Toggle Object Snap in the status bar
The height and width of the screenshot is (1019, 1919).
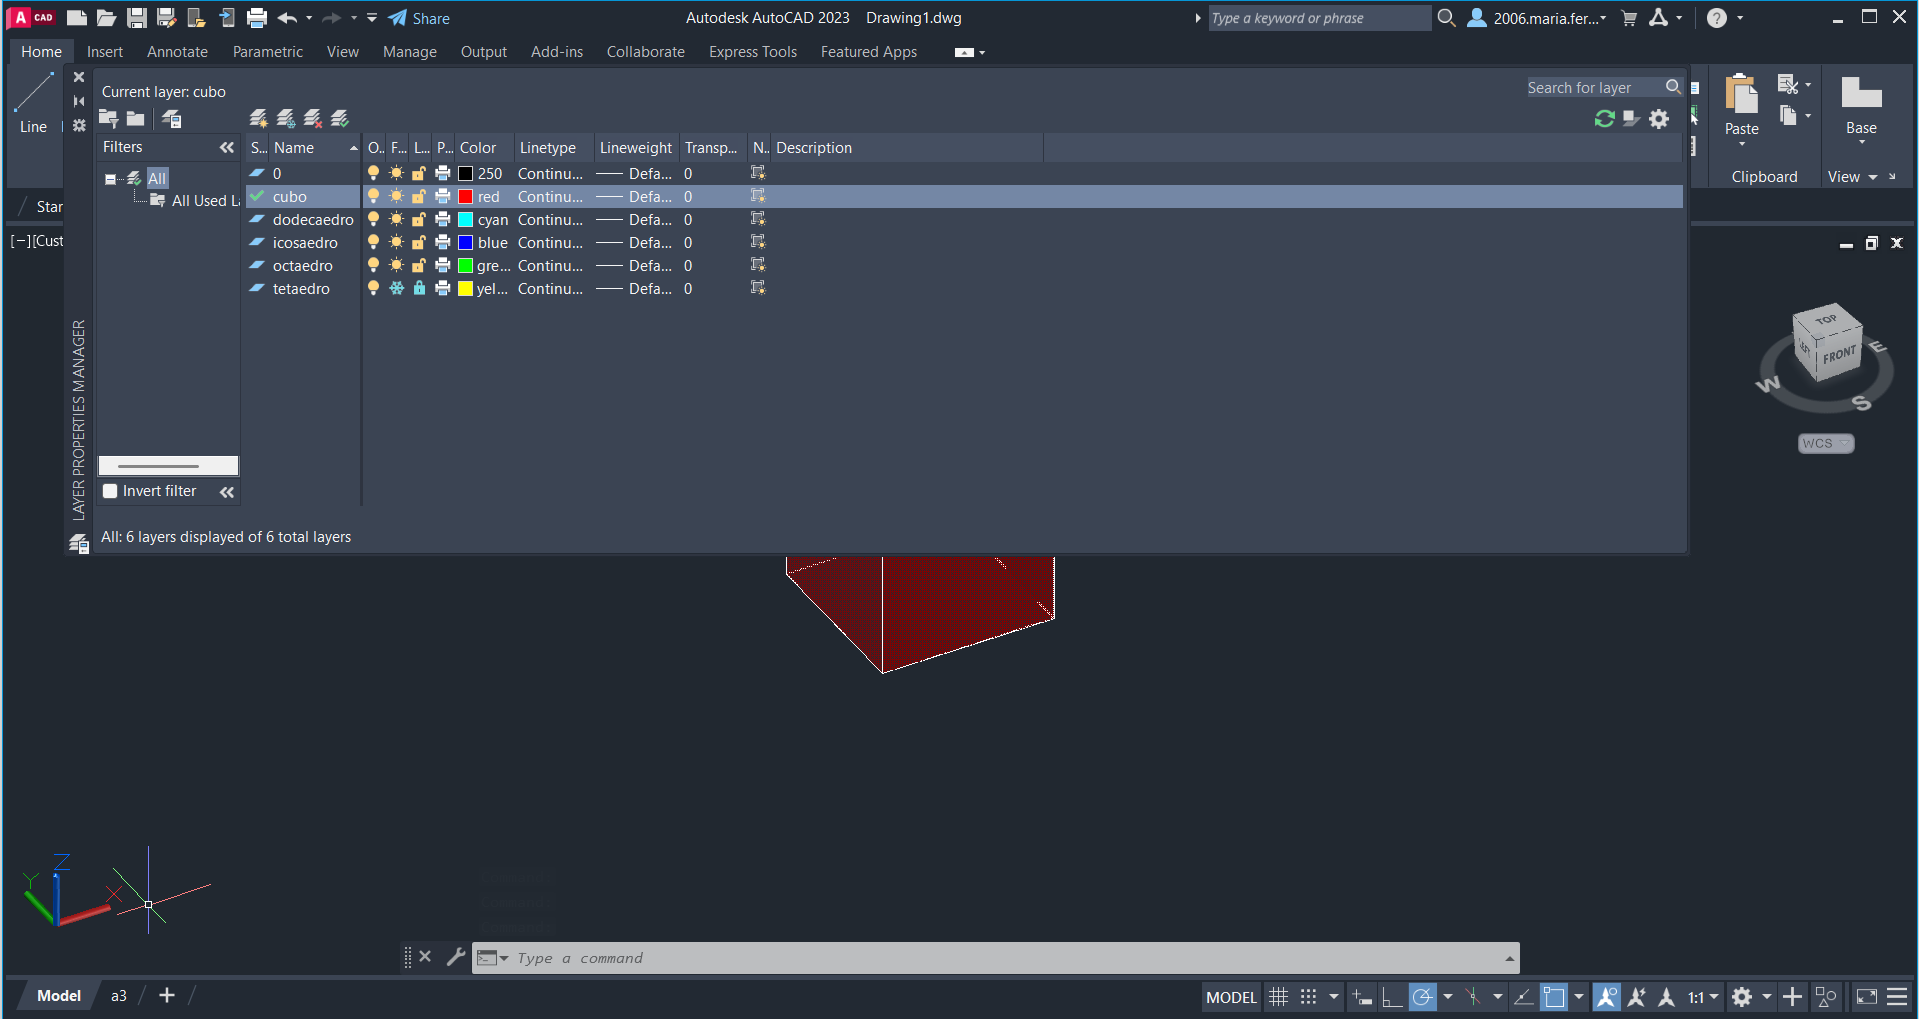(1554, 996)
